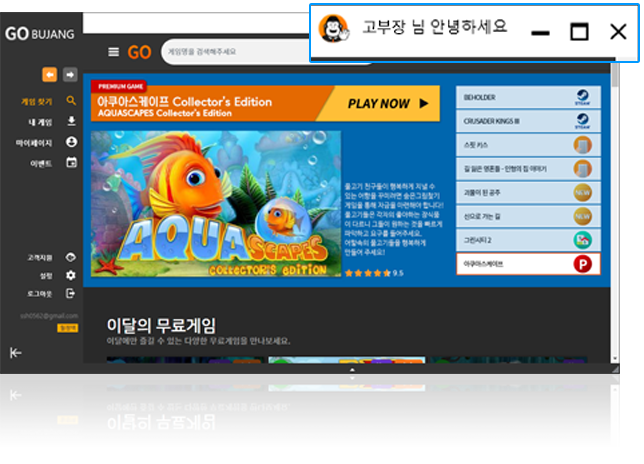This screenshot has width=644, height=464.
Task: Click the 이달의 무료게임 heading
Action: [x=161, y=325]
